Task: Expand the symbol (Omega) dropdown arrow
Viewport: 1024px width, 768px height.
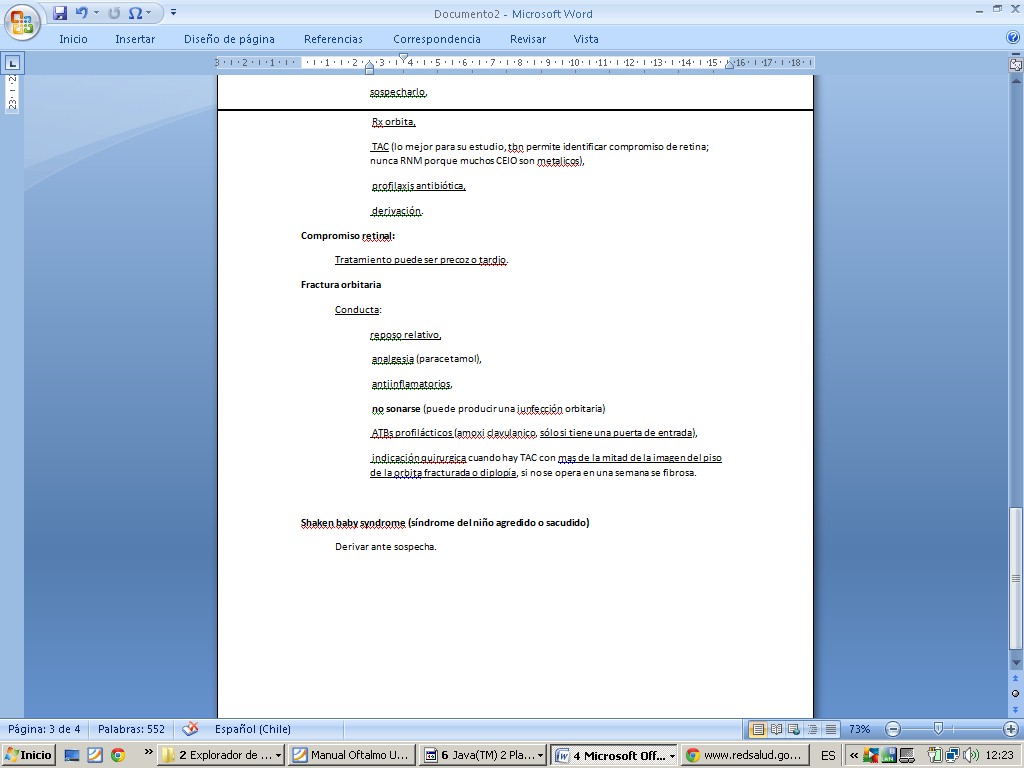Action: (149, 13)
